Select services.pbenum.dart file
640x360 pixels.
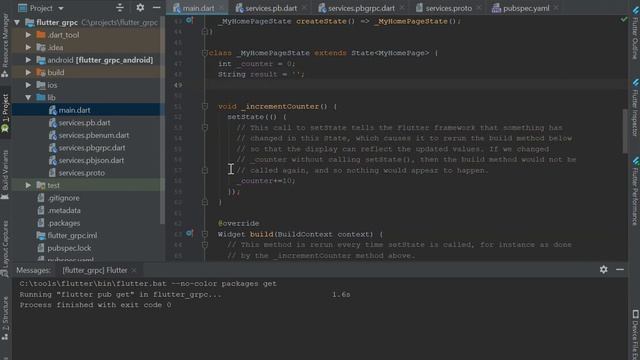[93, 136]
